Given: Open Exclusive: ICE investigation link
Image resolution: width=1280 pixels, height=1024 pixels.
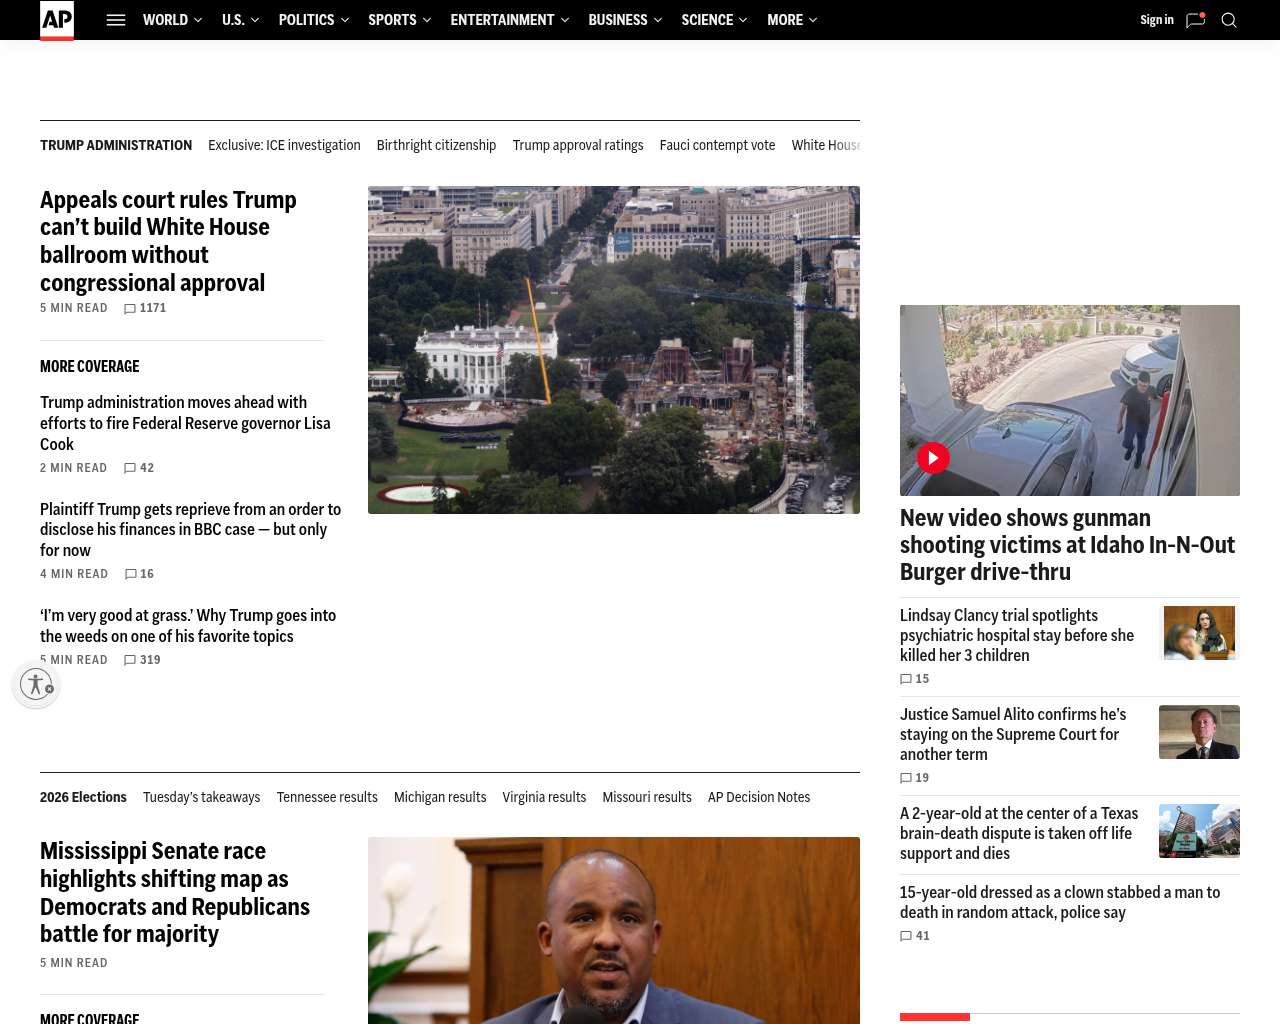Looking at the screenshot, I should coord(284,145).
